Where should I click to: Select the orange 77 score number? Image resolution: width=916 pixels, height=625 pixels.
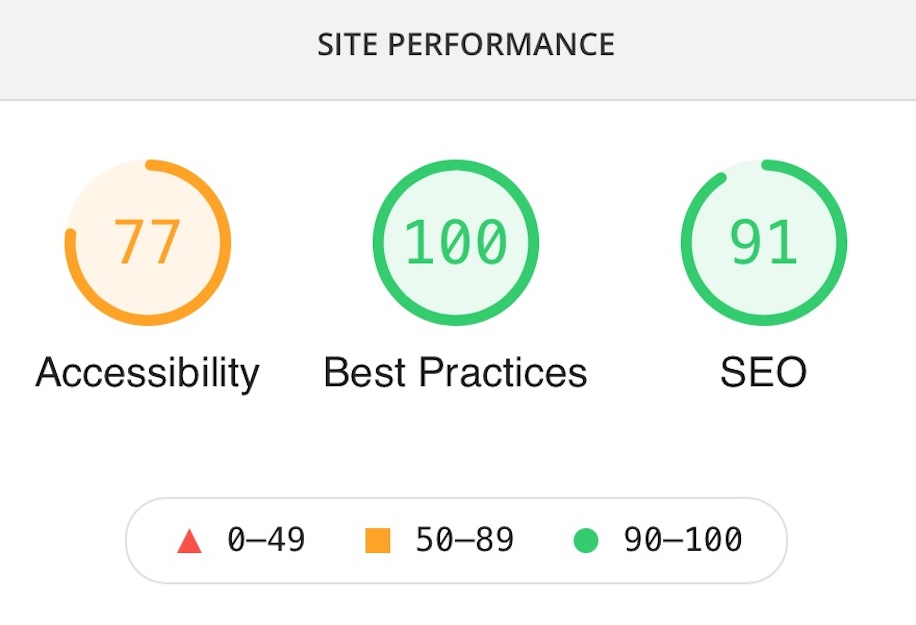[147, 242]
